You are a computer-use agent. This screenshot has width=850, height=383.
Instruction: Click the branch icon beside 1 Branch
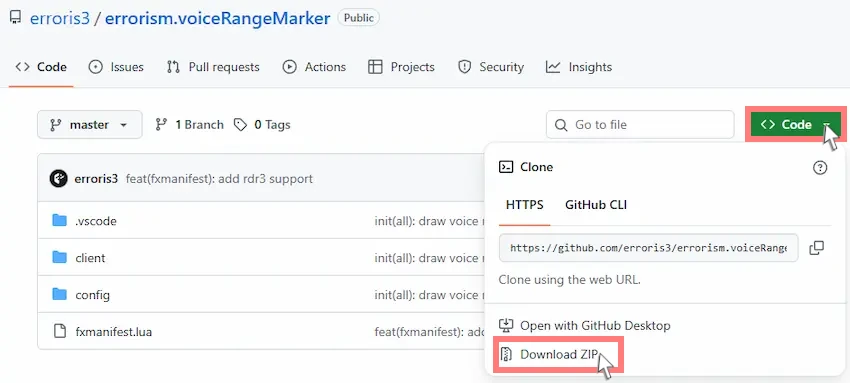coord(161,125)
